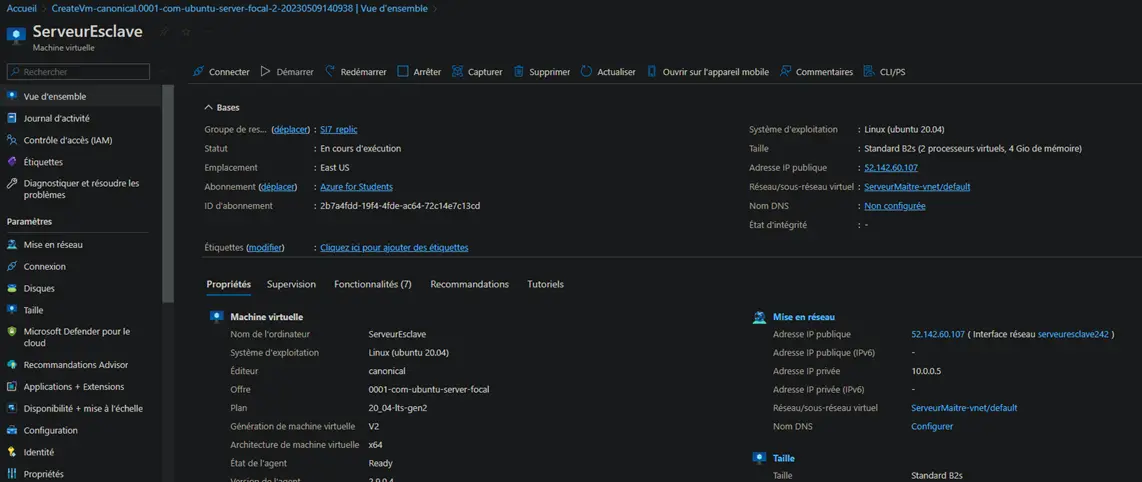Click Configurer link for Nom DNS

coord(932,426)
